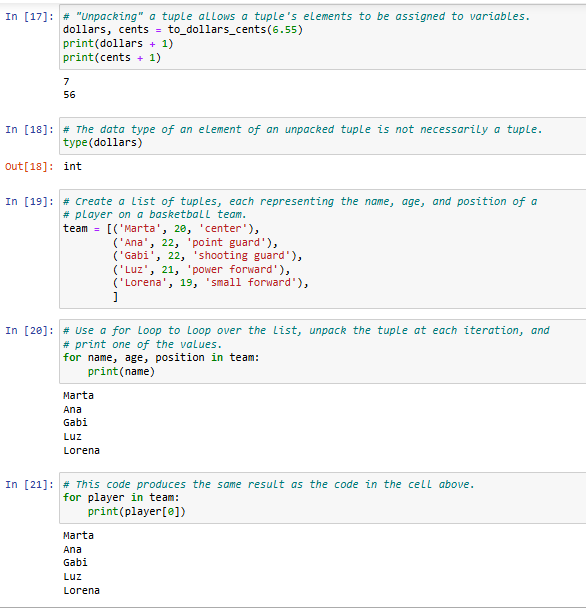
Task: Click the closing bracket of team list
Action: [x=115, y=297]
